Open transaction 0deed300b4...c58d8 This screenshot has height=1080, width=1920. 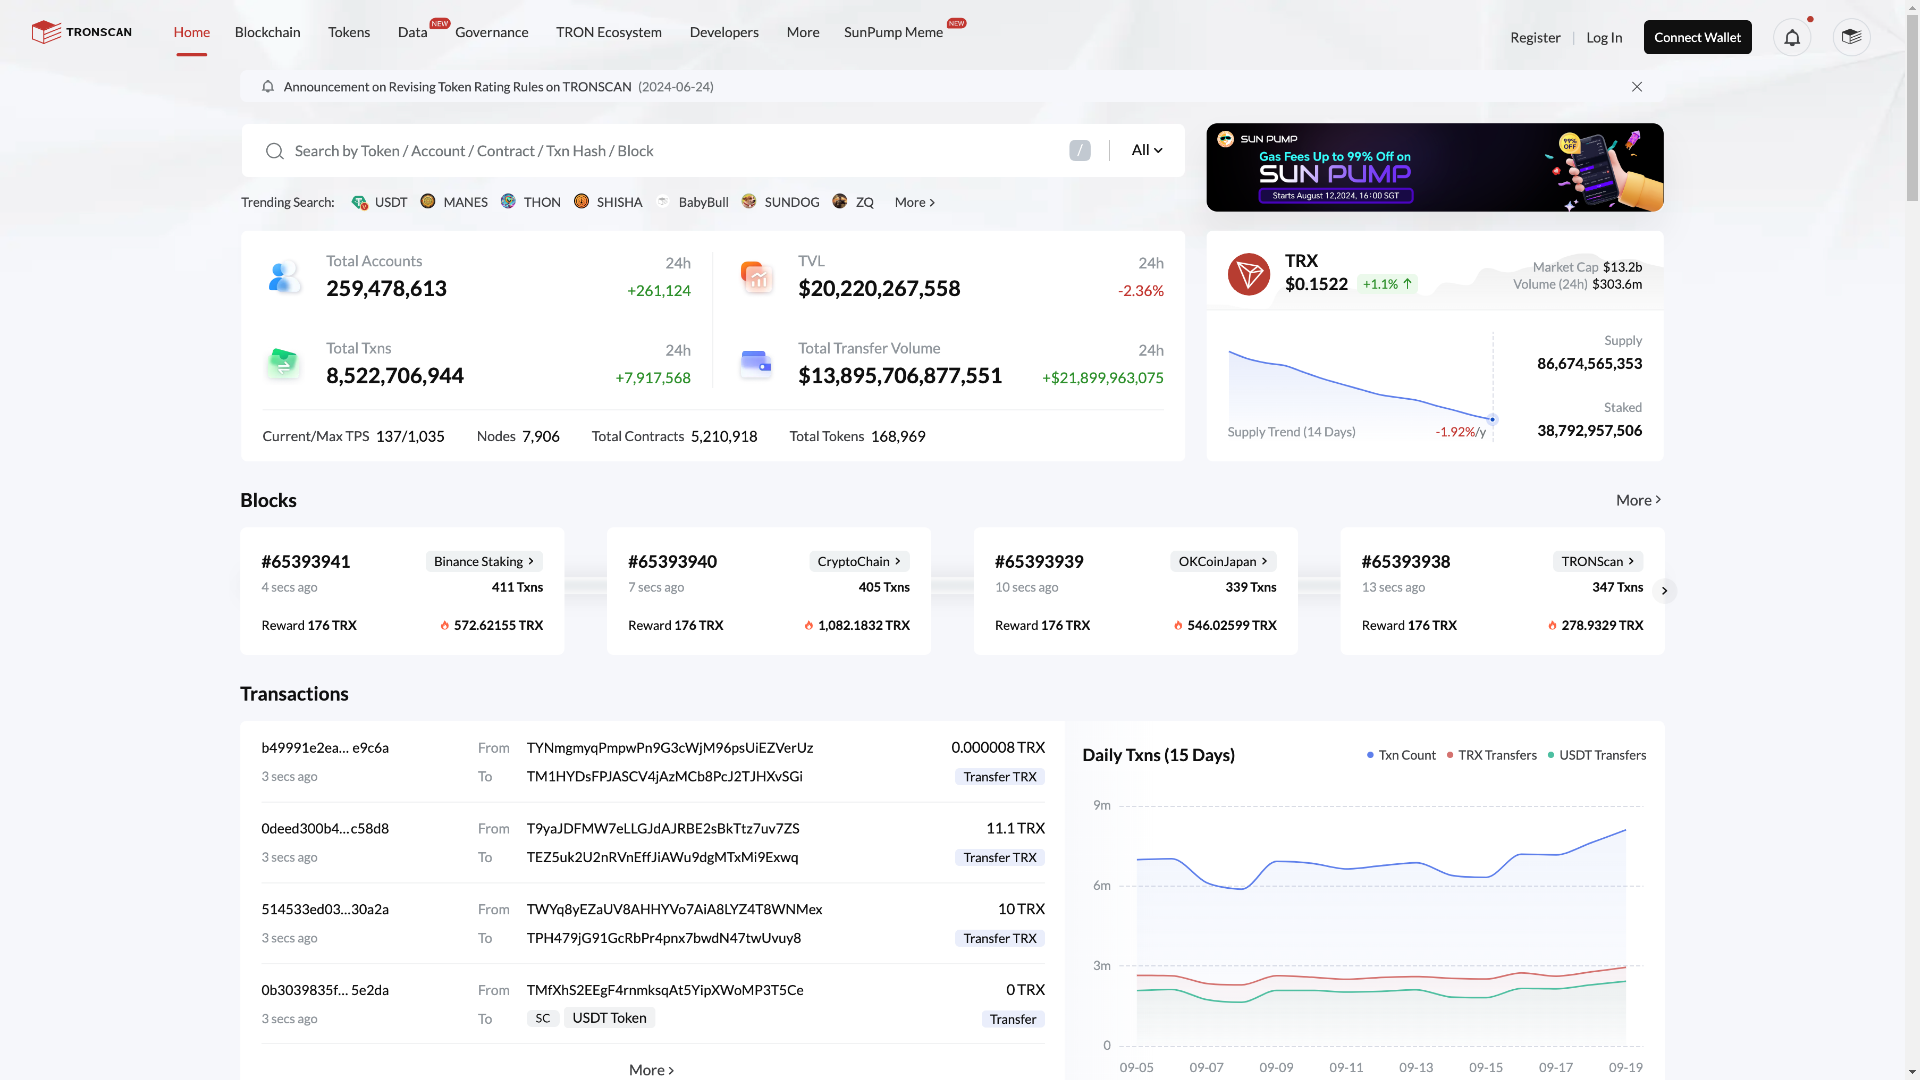tap(325, 829)
